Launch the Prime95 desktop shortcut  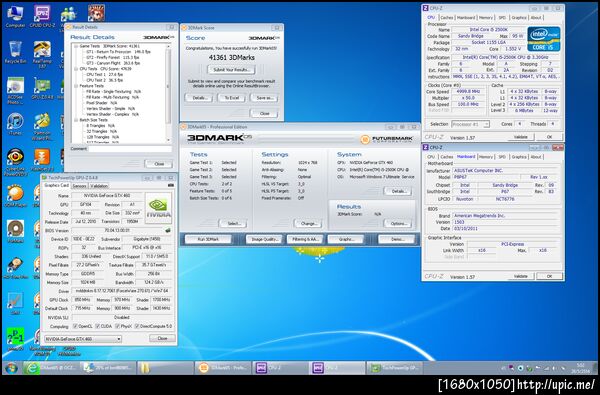(x=15, y=338)
